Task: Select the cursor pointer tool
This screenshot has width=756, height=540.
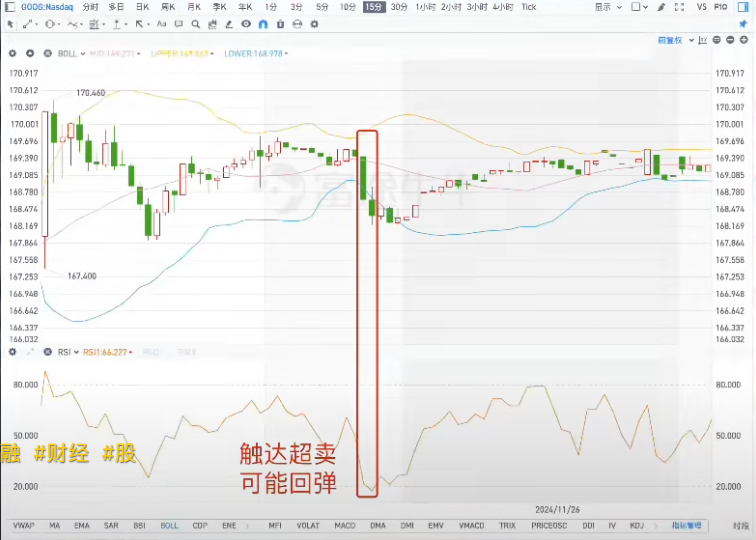Action: click(x=10, y=24)
